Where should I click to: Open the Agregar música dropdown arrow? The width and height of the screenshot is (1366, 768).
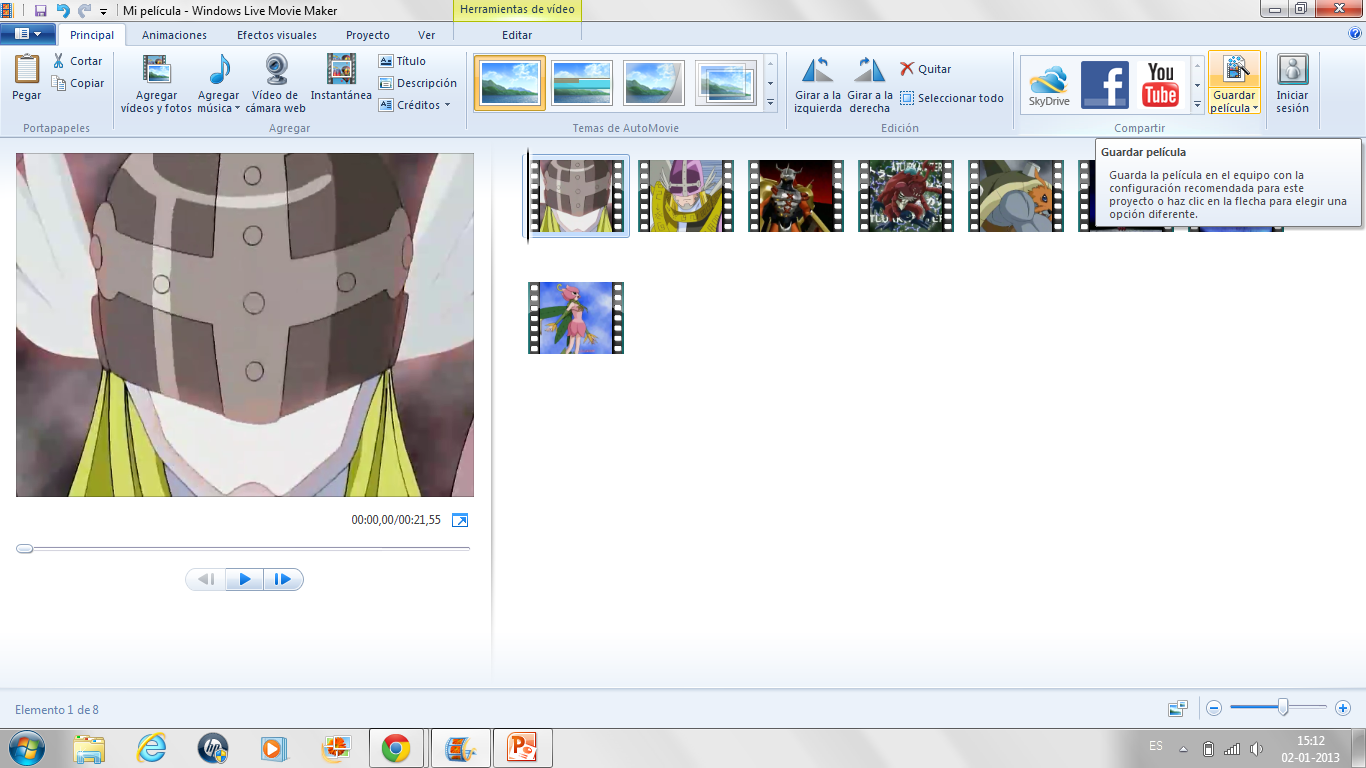(237, 109)
